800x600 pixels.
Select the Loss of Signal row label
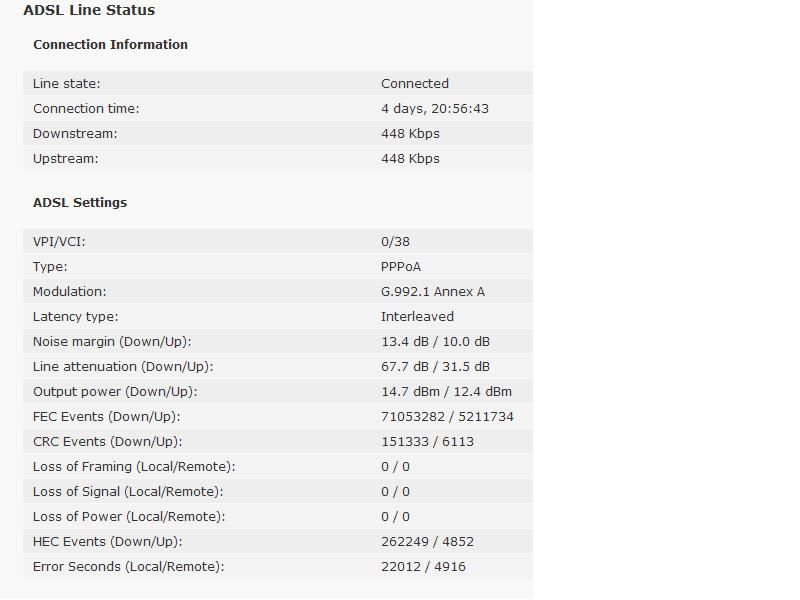click(x=128, y=492)
